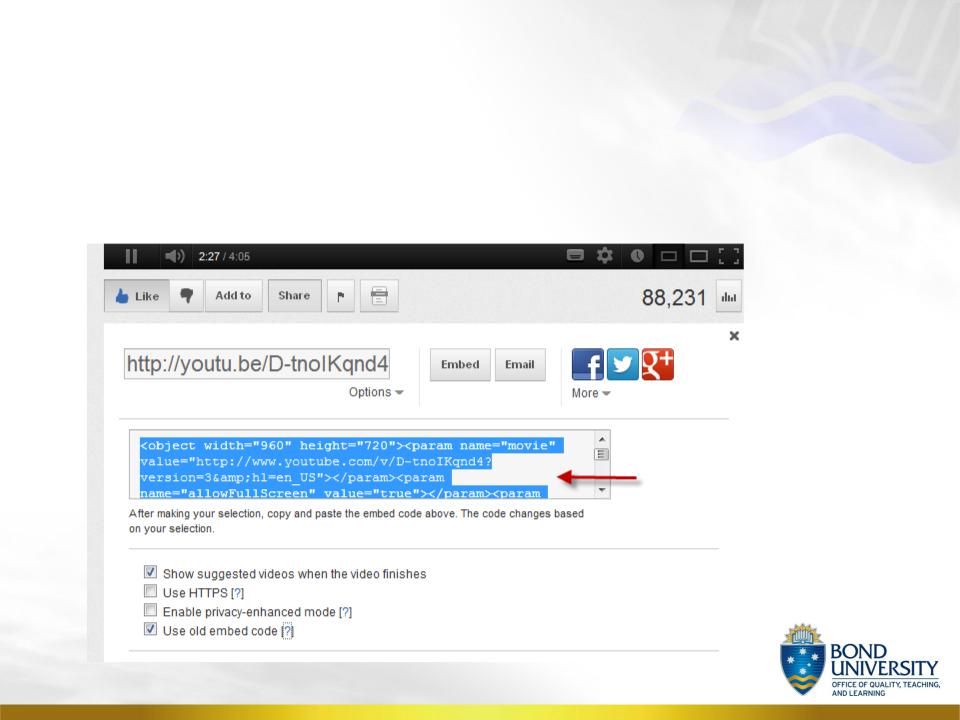Enable privacy-enhanced mode checkbox
This screenshot has height=720, width=960.
click(151, 610)
